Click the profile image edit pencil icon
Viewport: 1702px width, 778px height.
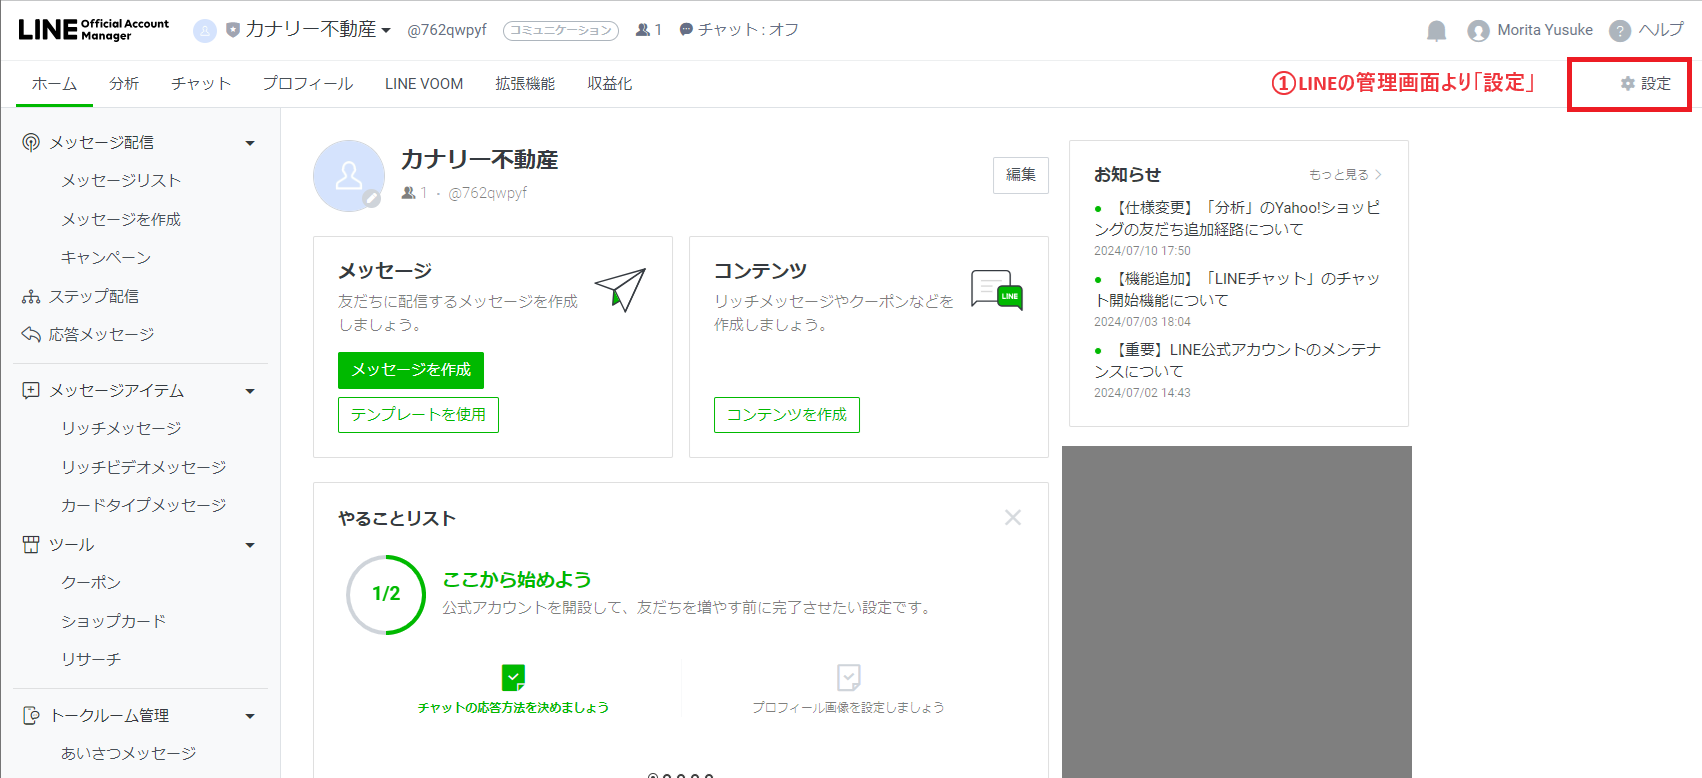(372, 199)
